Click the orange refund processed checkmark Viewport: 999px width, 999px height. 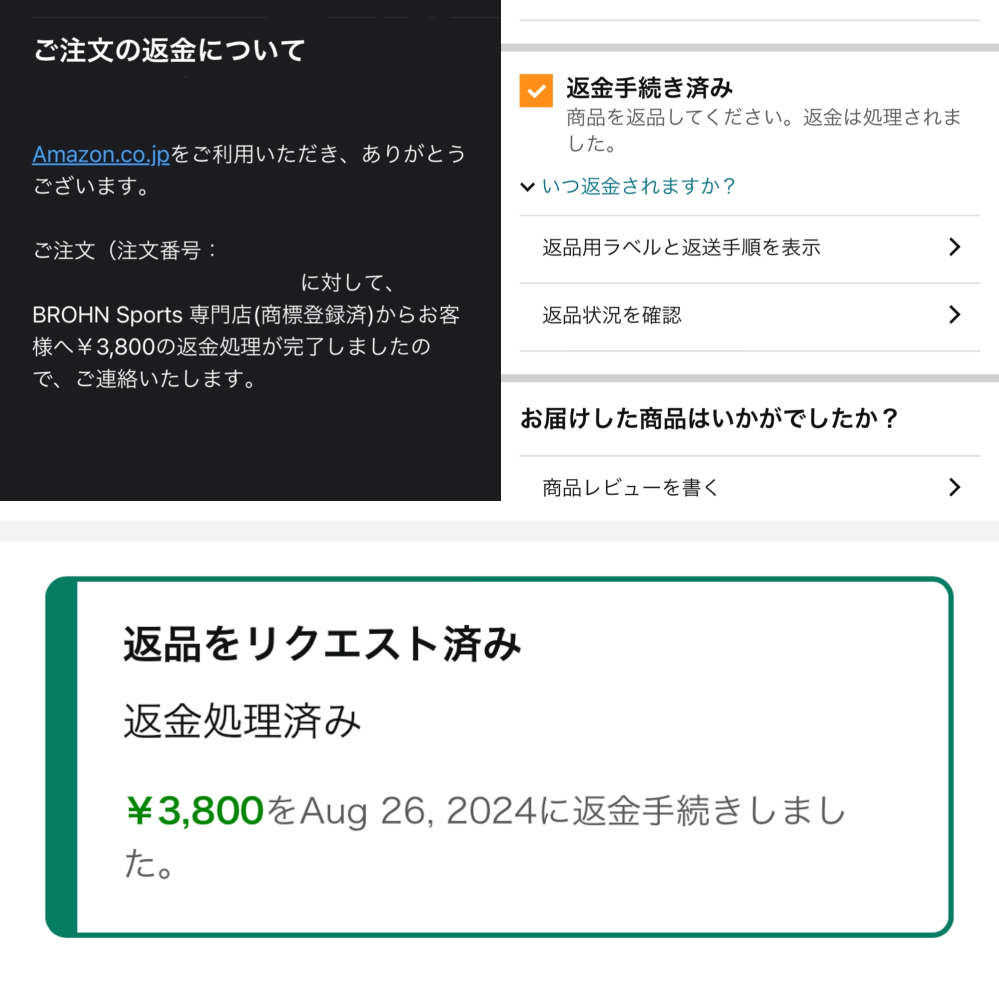click(536, 91)
